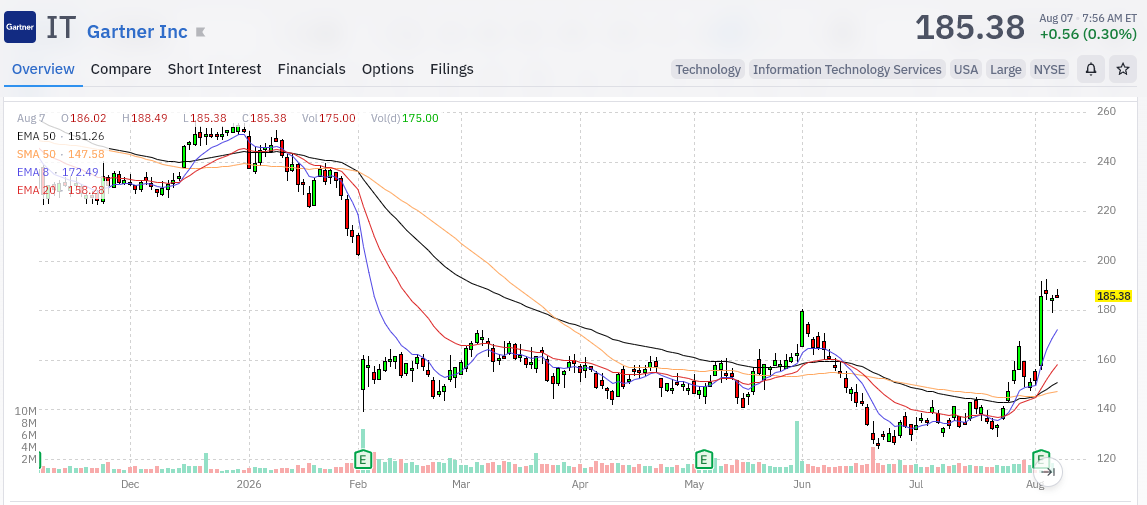Click the Aug 07 7:56 AM ET timestamp
1147x505 pixels.
[x=1088, y=18]
